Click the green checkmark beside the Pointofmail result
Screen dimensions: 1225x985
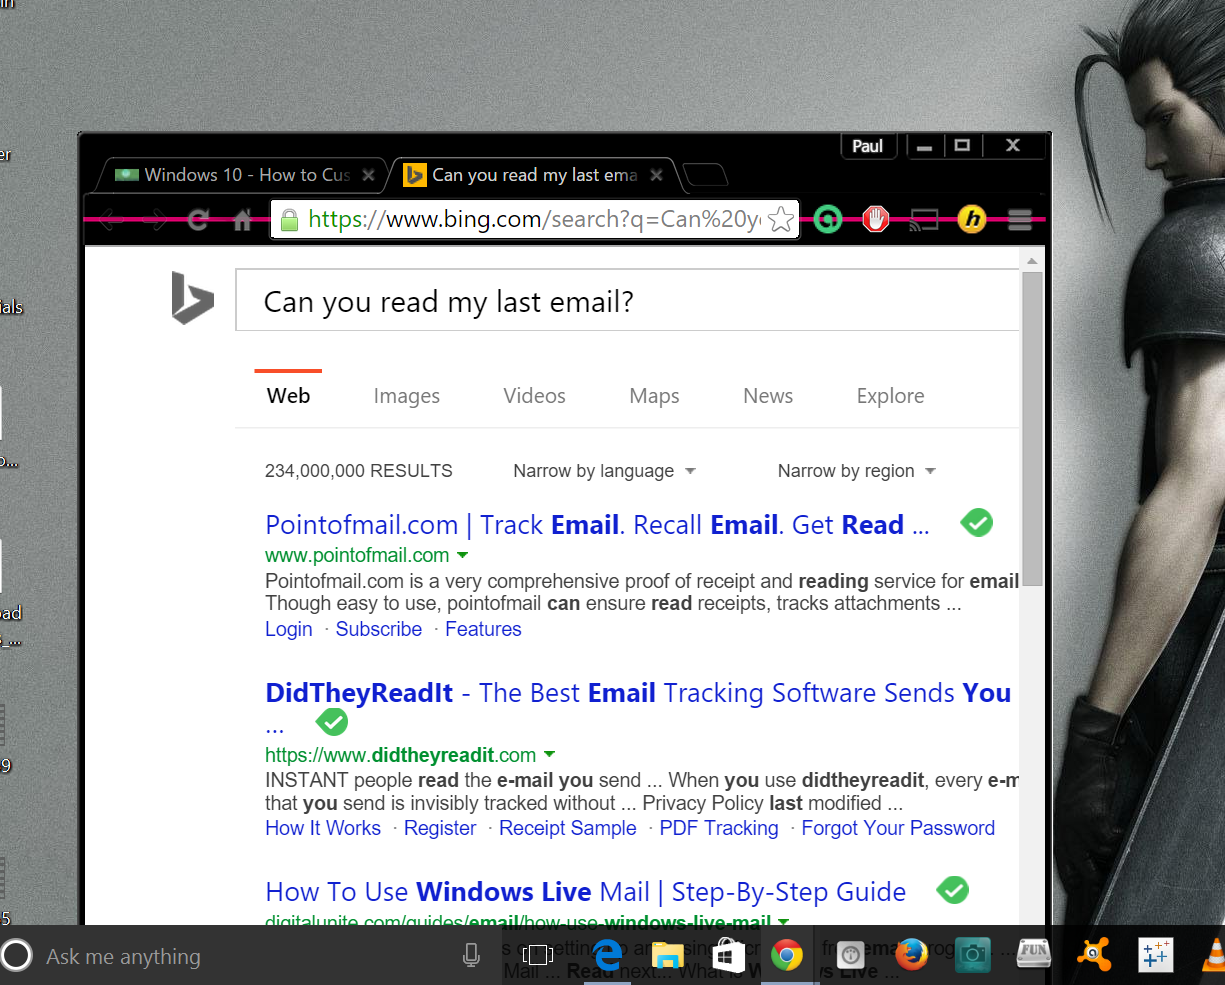coord(976,522)
